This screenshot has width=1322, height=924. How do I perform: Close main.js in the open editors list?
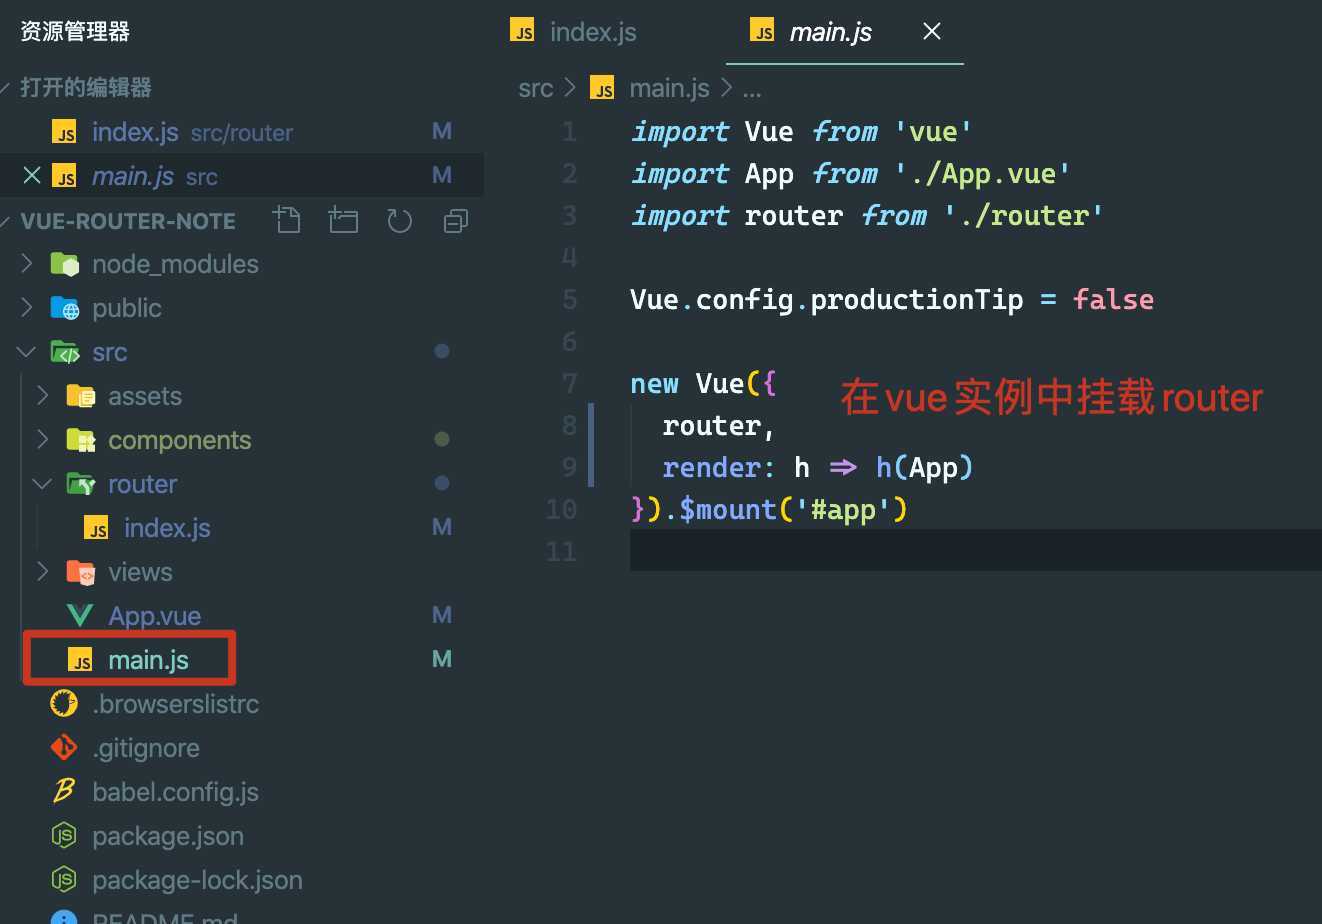(32, 176)
